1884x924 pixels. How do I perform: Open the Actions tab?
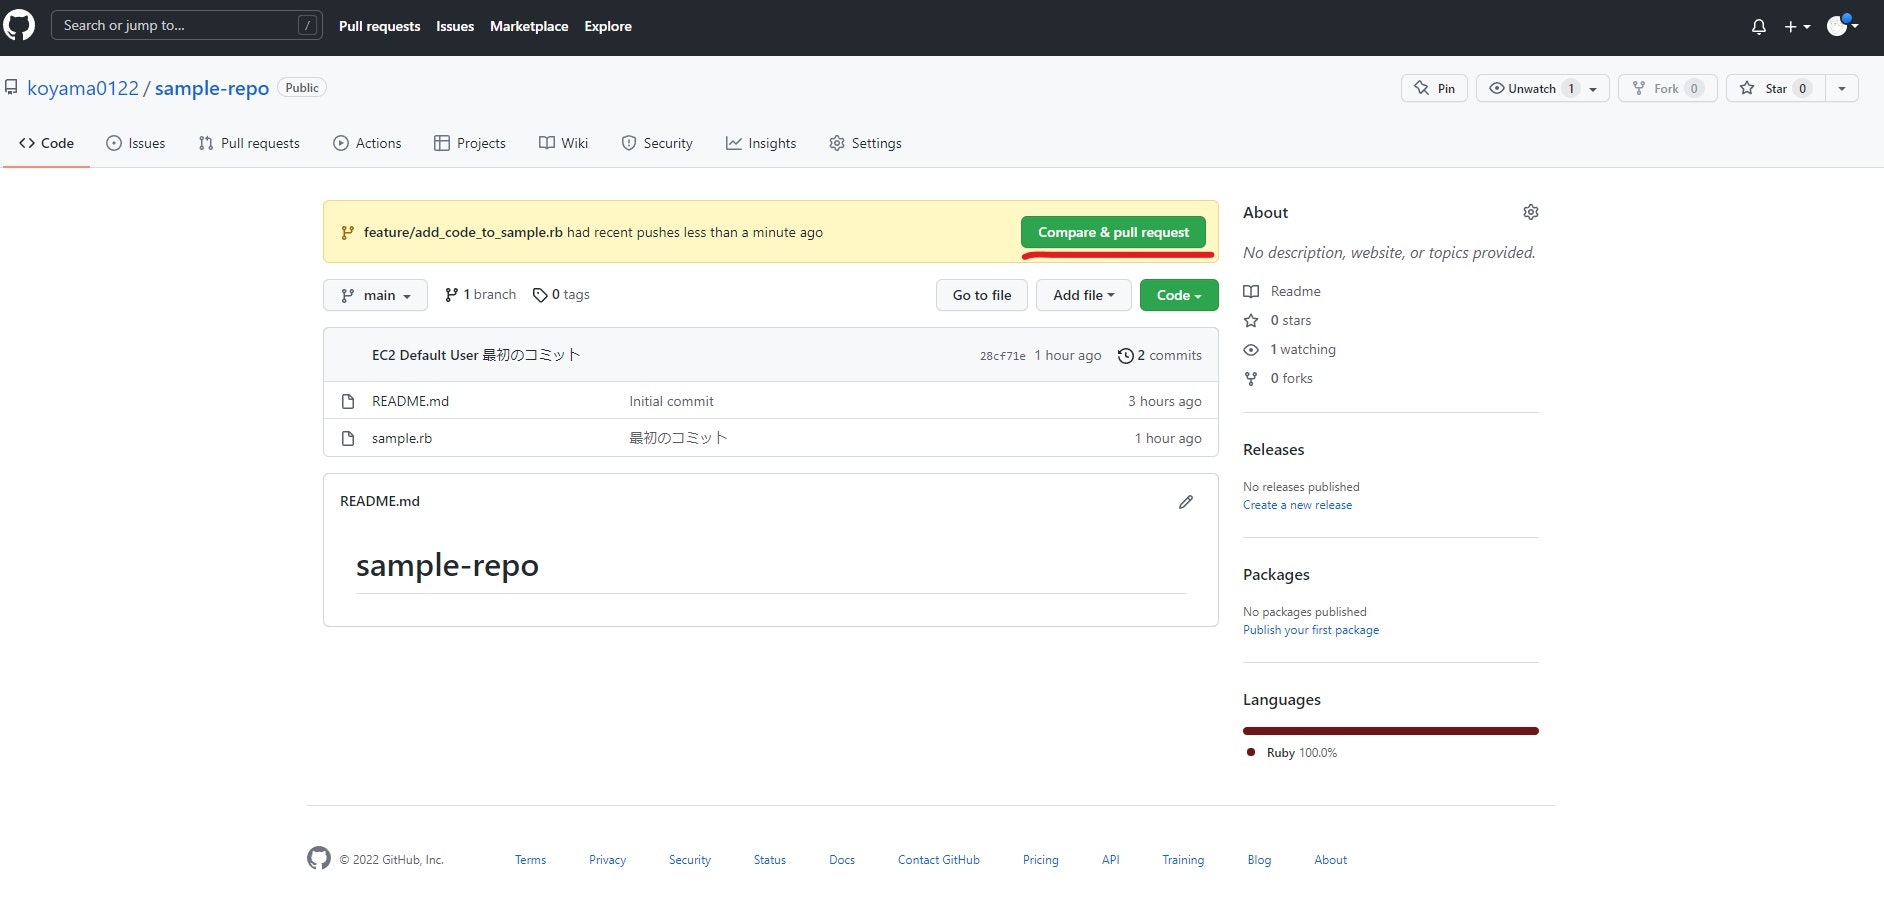click(367, 143)
